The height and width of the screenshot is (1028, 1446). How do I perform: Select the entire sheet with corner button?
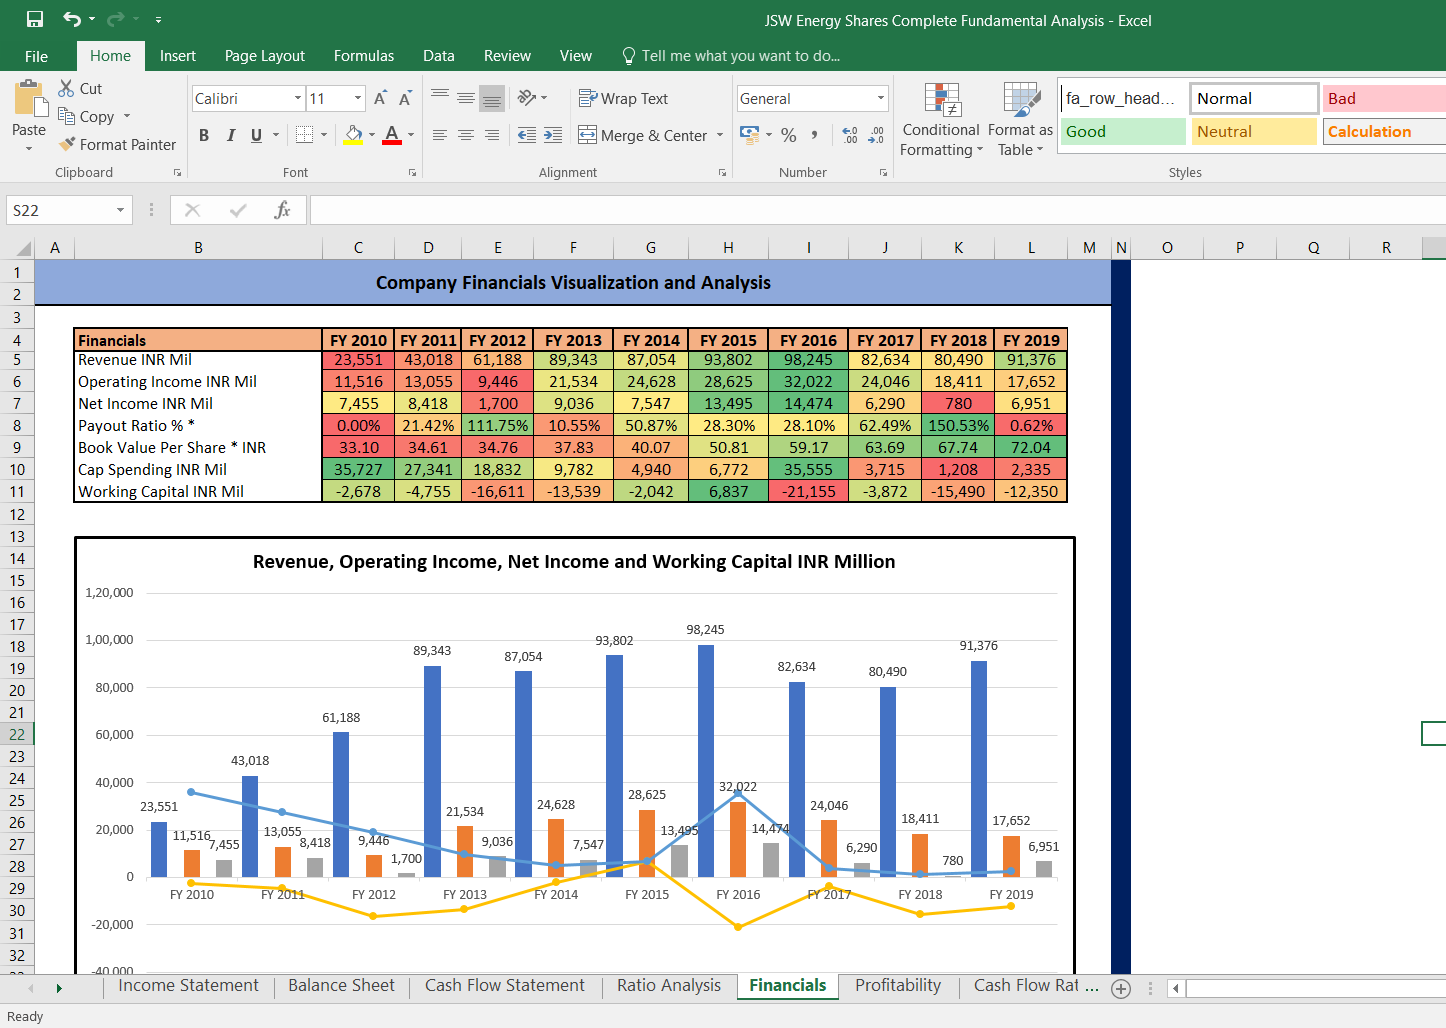[x=19, y=248]
